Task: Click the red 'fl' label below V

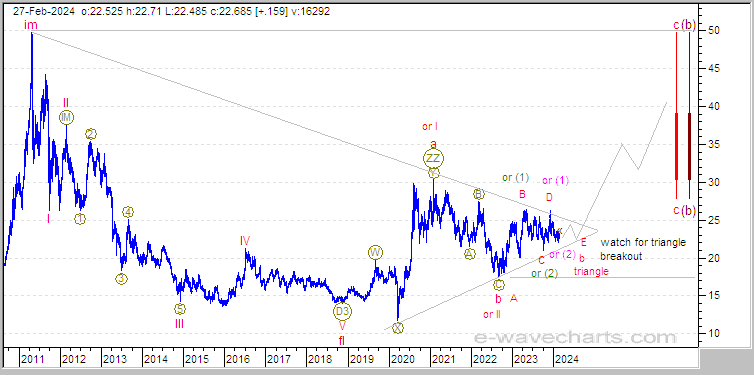Action: [x=341, y=341]
